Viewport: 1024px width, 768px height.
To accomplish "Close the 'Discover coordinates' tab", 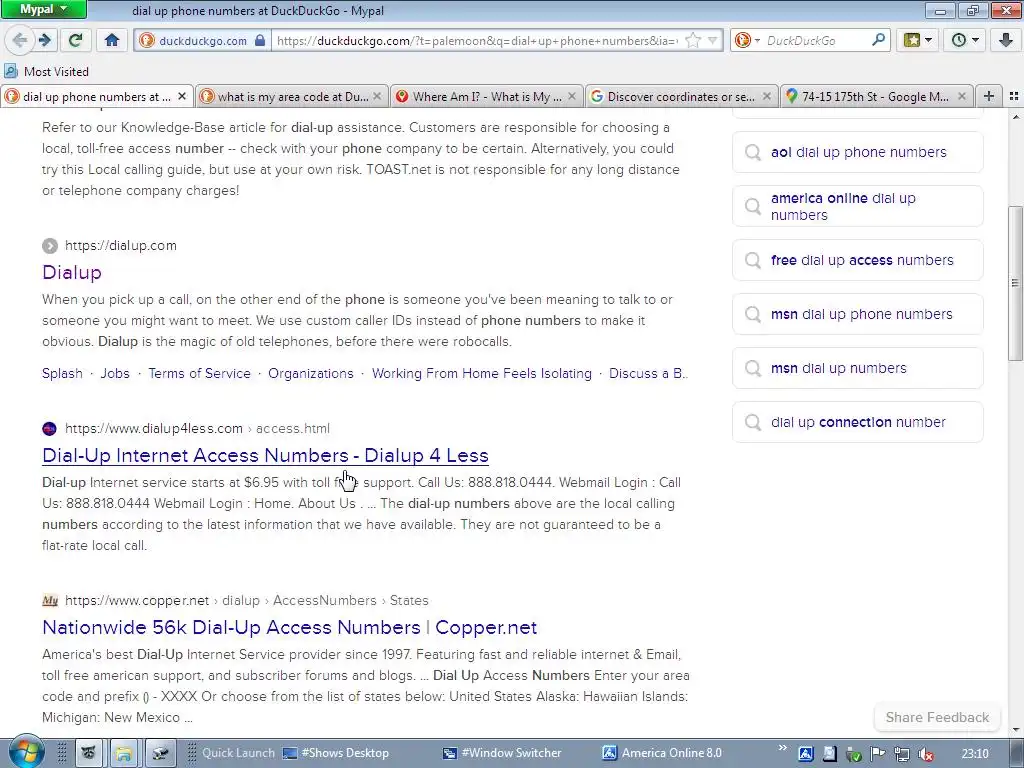I will pos(767,97).
